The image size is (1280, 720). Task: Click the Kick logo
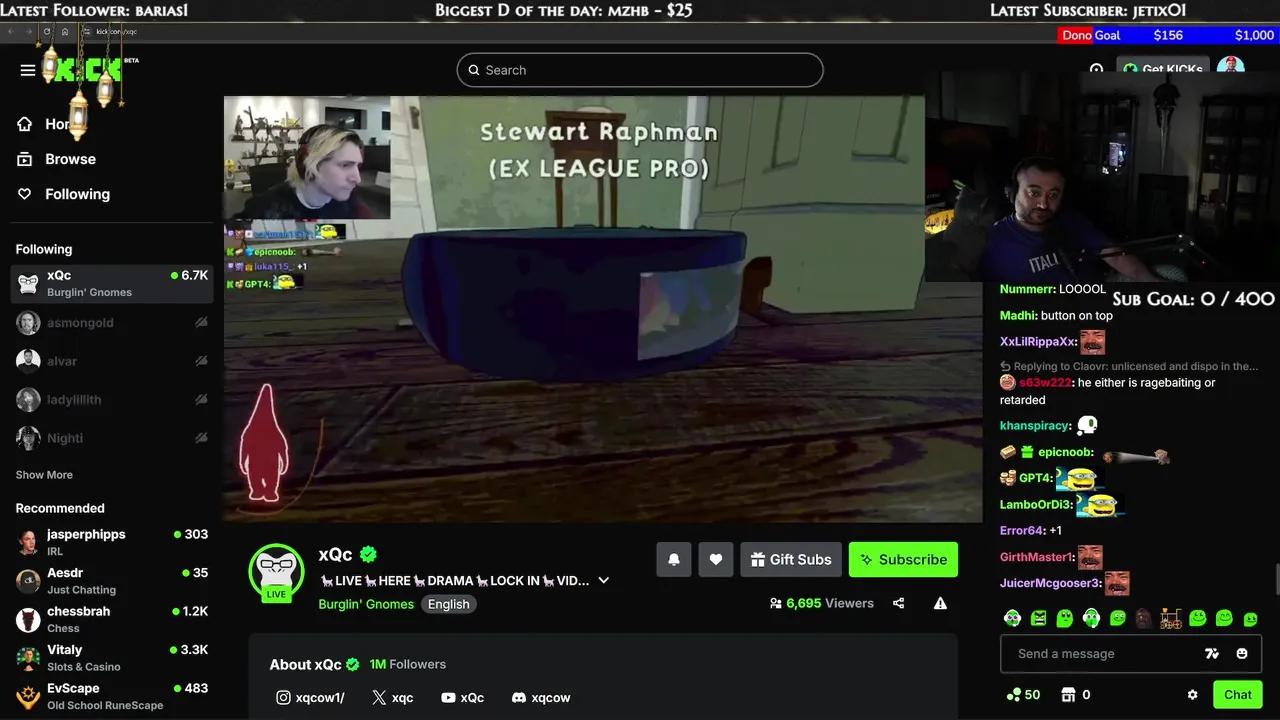point(88,70)
